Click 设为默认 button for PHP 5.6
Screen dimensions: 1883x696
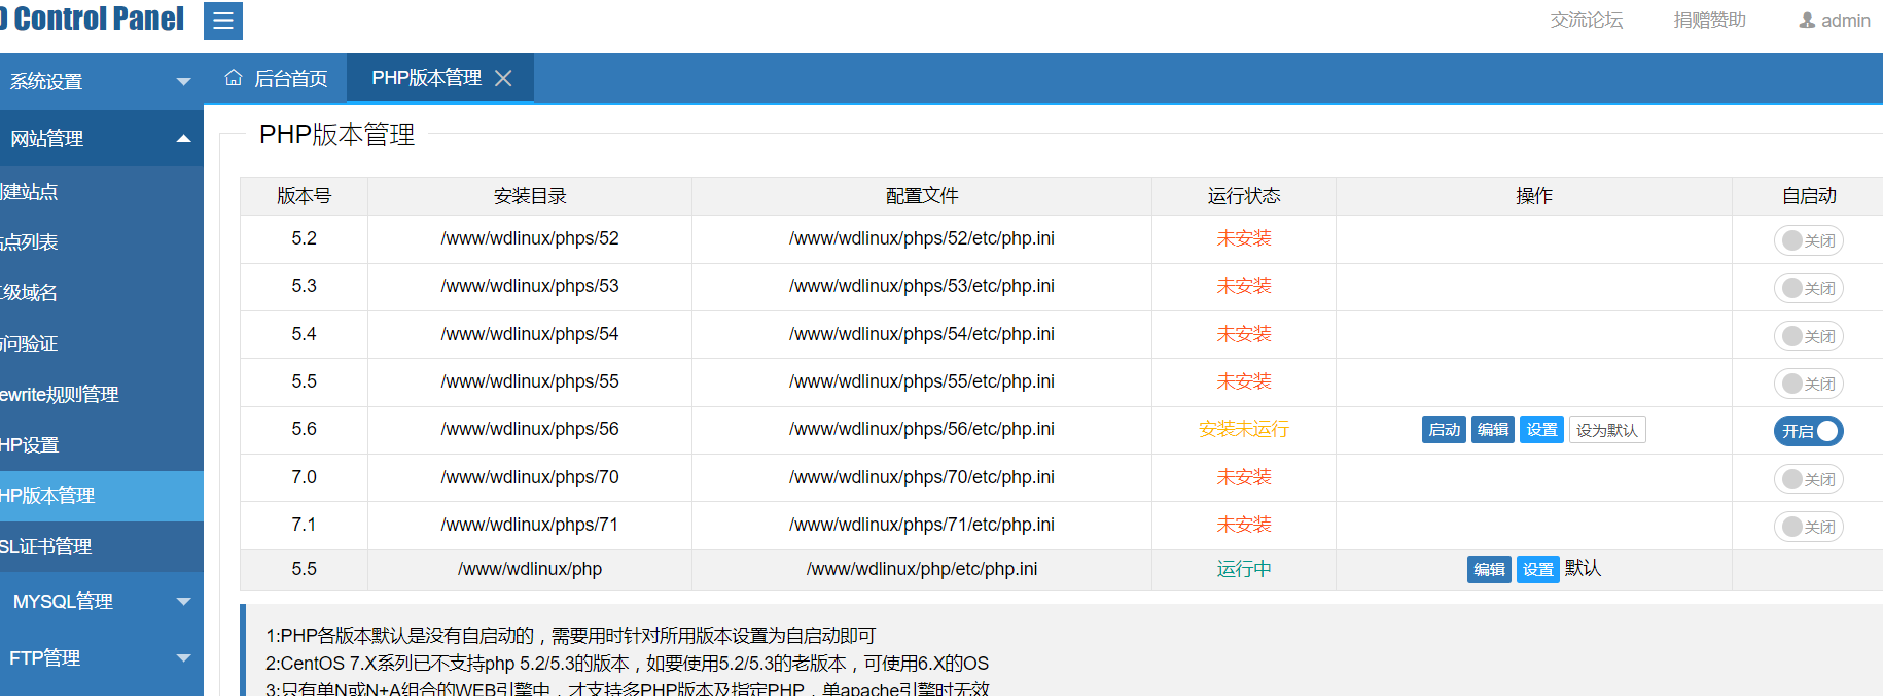point(1607,430)
